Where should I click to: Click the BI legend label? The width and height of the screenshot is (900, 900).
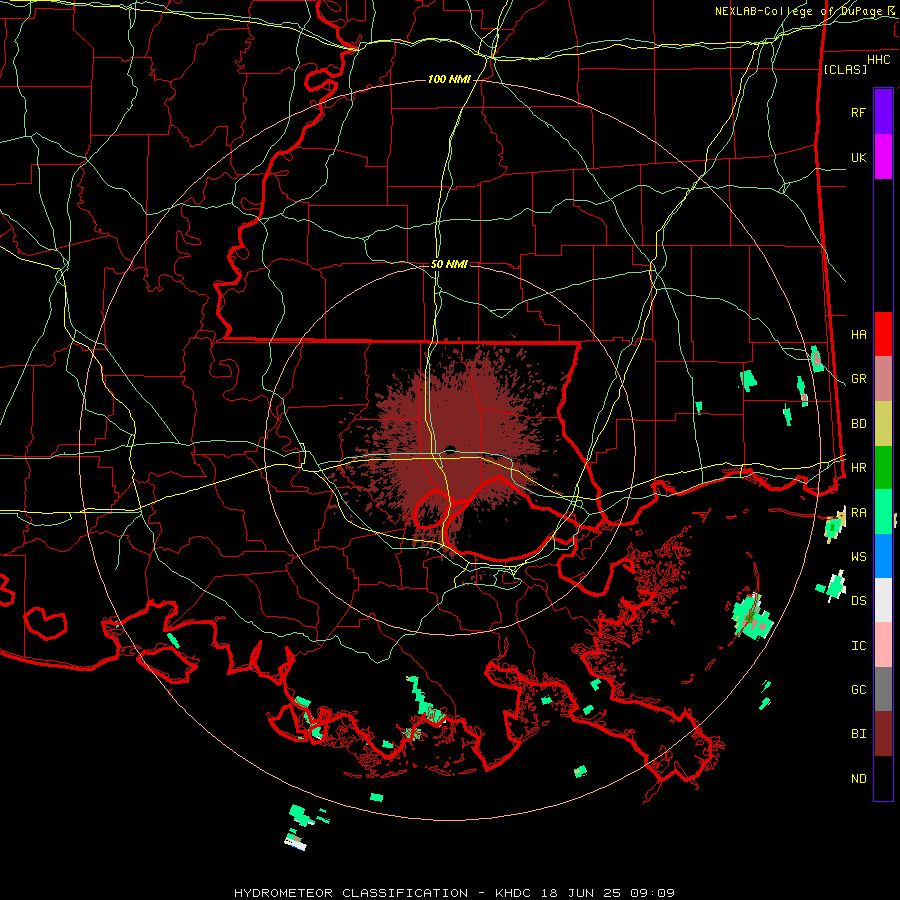tap(859, 734)
